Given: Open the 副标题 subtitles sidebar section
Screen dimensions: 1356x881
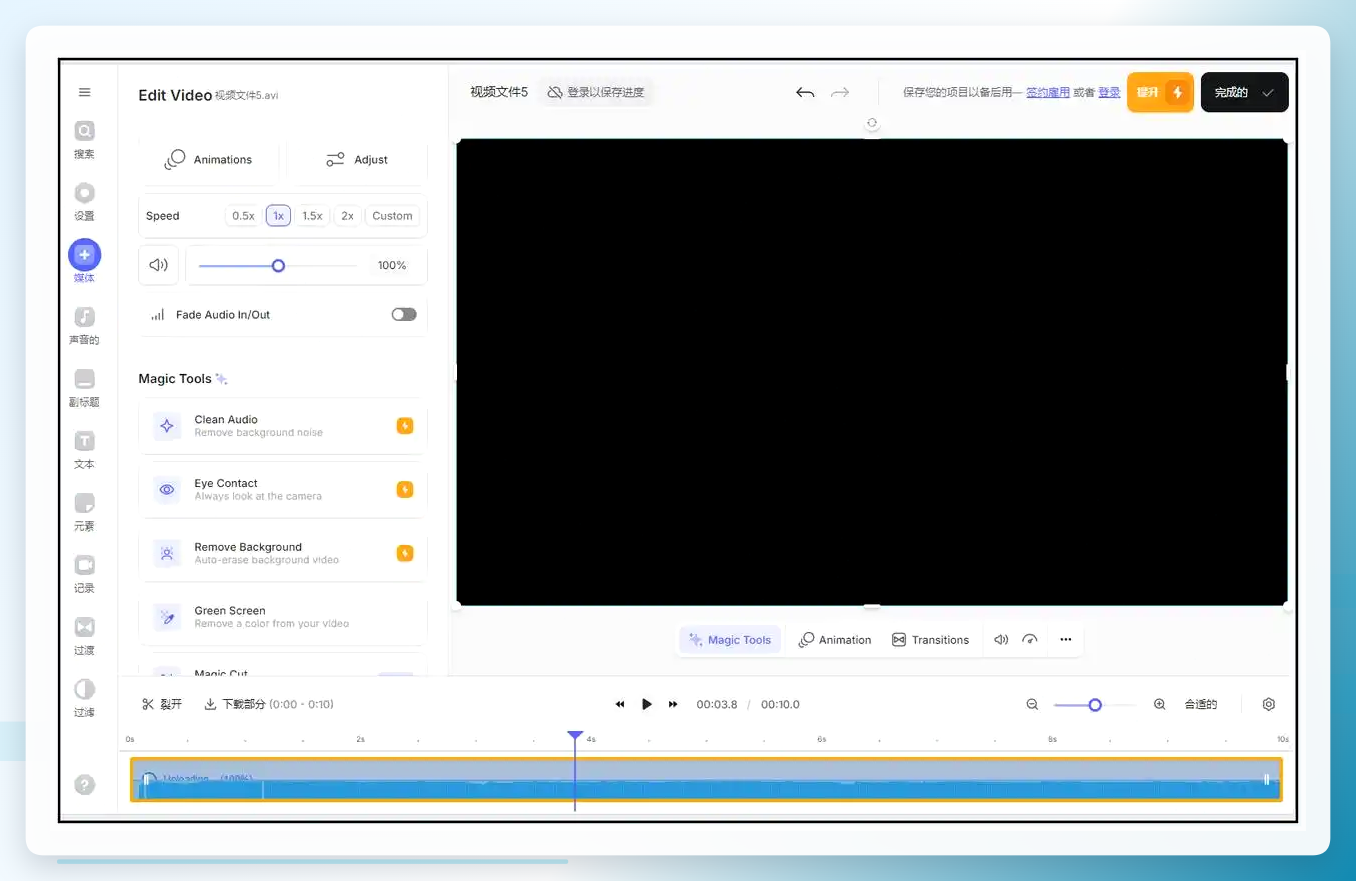Looking at the screenshot, I should tap(84, 387).
